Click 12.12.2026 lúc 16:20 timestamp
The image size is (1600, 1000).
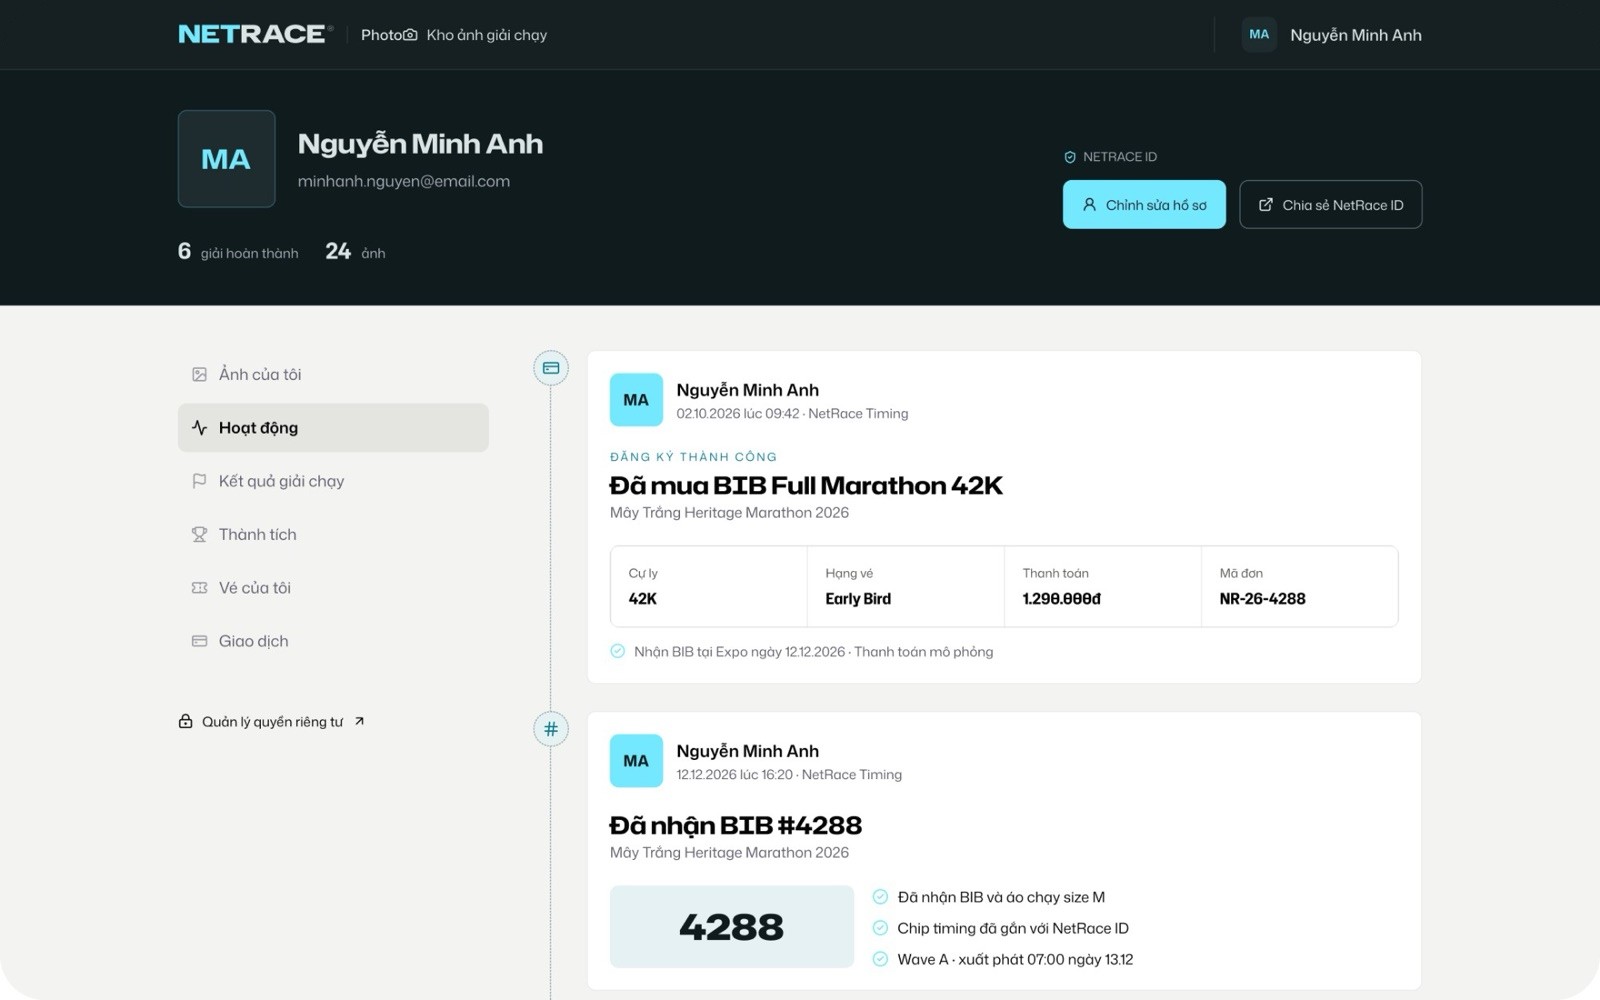735,774
